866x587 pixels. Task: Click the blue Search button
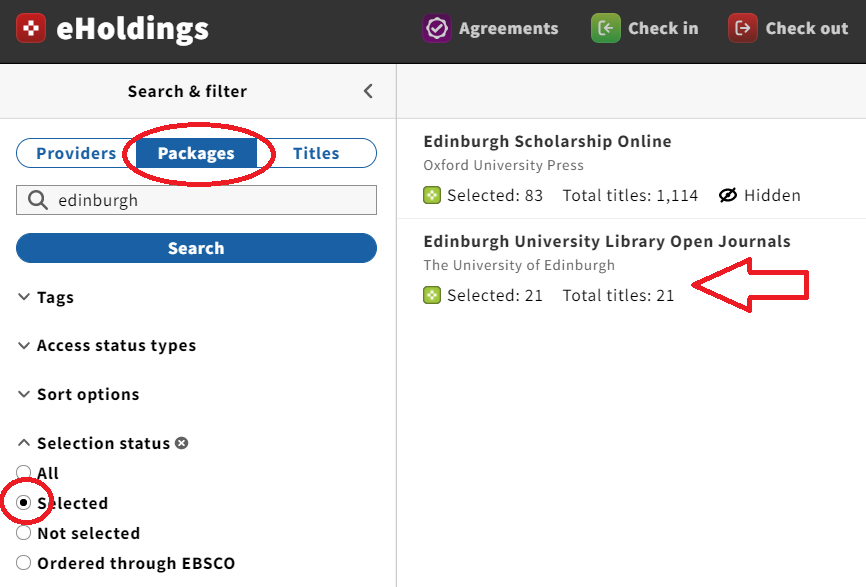coord(196,248)
